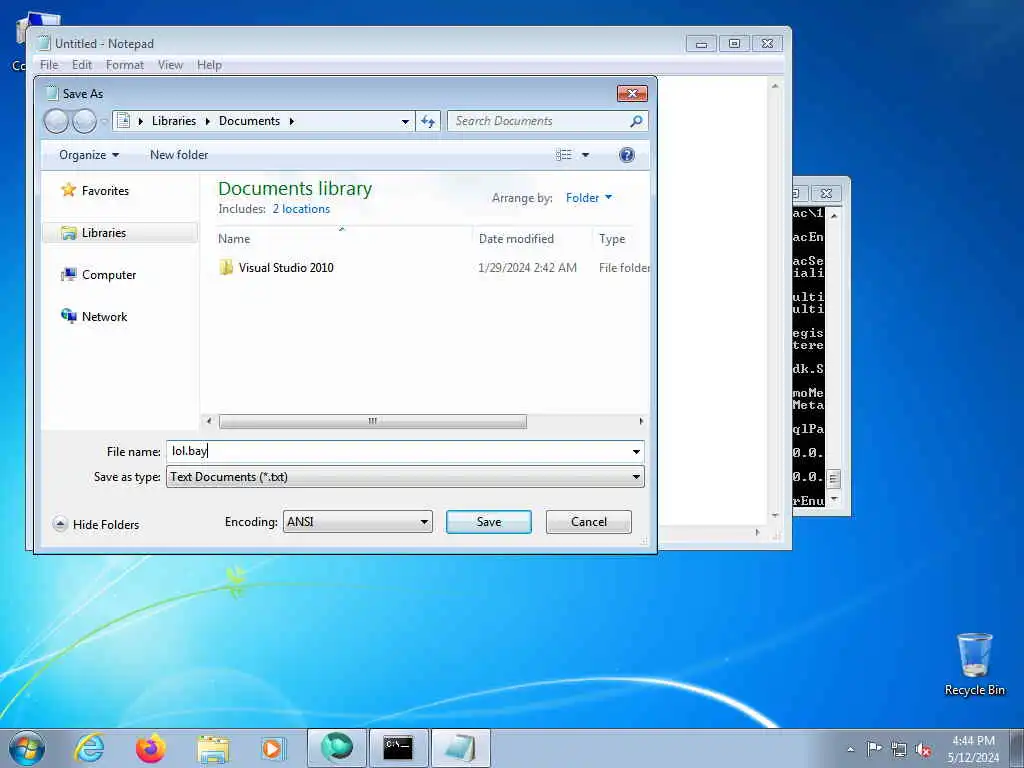Open the Recycle Bin desktop icon
This screenshot has height=768, width=1024.
[974, 665]
